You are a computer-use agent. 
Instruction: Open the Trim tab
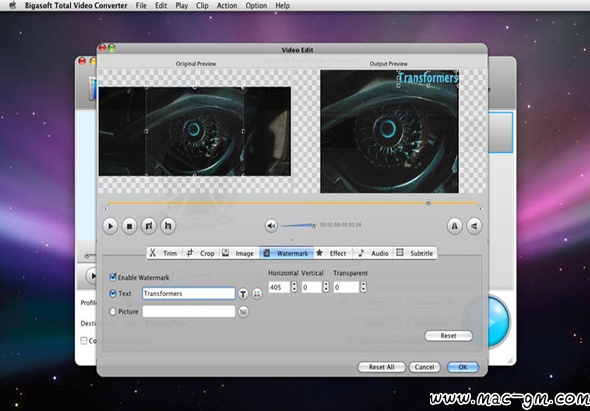click(x=164, y=253)
